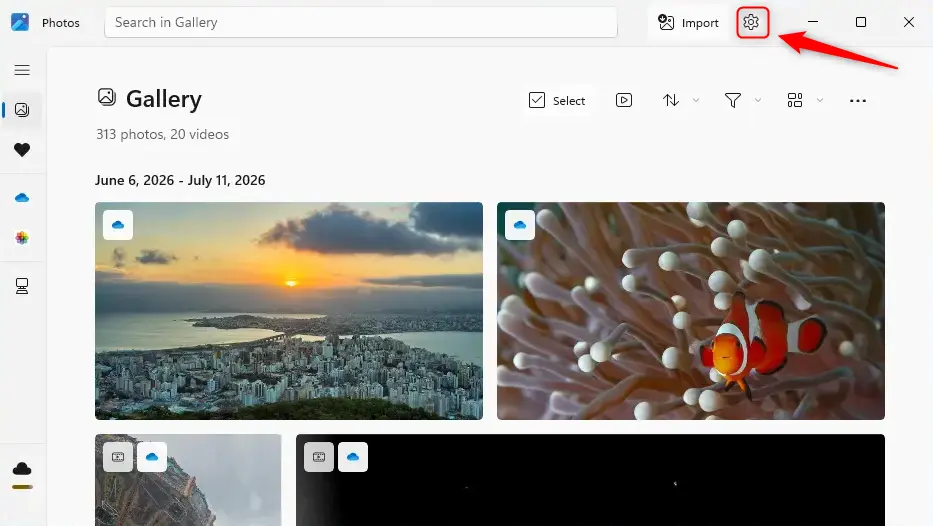Maximize the Photos window
The height and width of the screenshot is (526, 933).
click(860, 22)
